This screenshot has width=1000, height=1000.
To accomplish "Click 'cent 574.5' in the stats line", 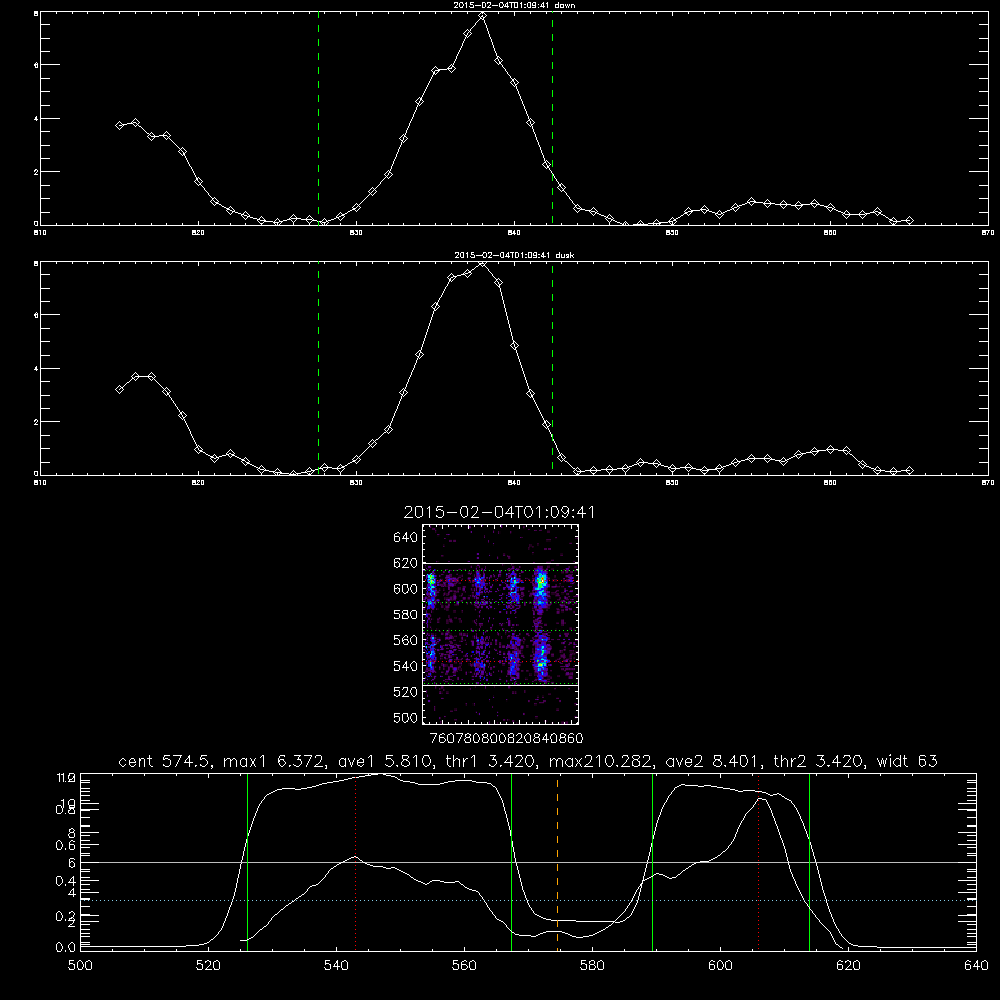I will [x=164, y=761].
